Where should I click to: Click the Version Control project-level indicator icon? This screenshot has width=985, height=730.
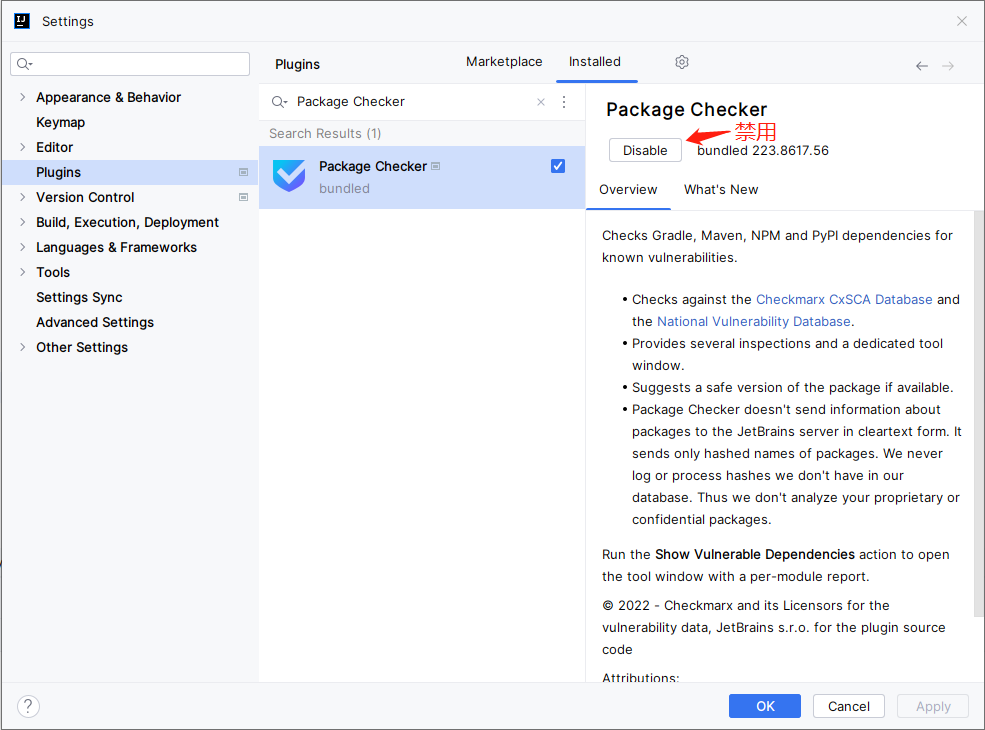[243, 197]
